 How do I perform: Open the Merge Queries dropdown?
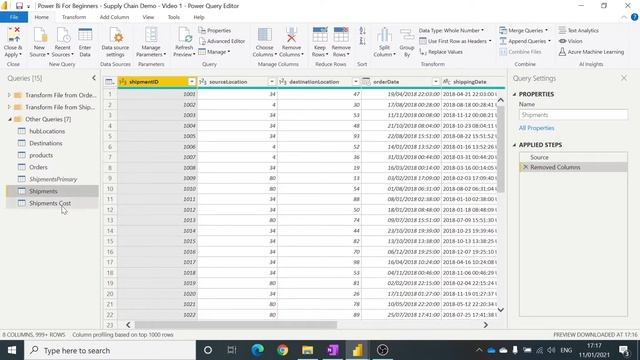524,31
